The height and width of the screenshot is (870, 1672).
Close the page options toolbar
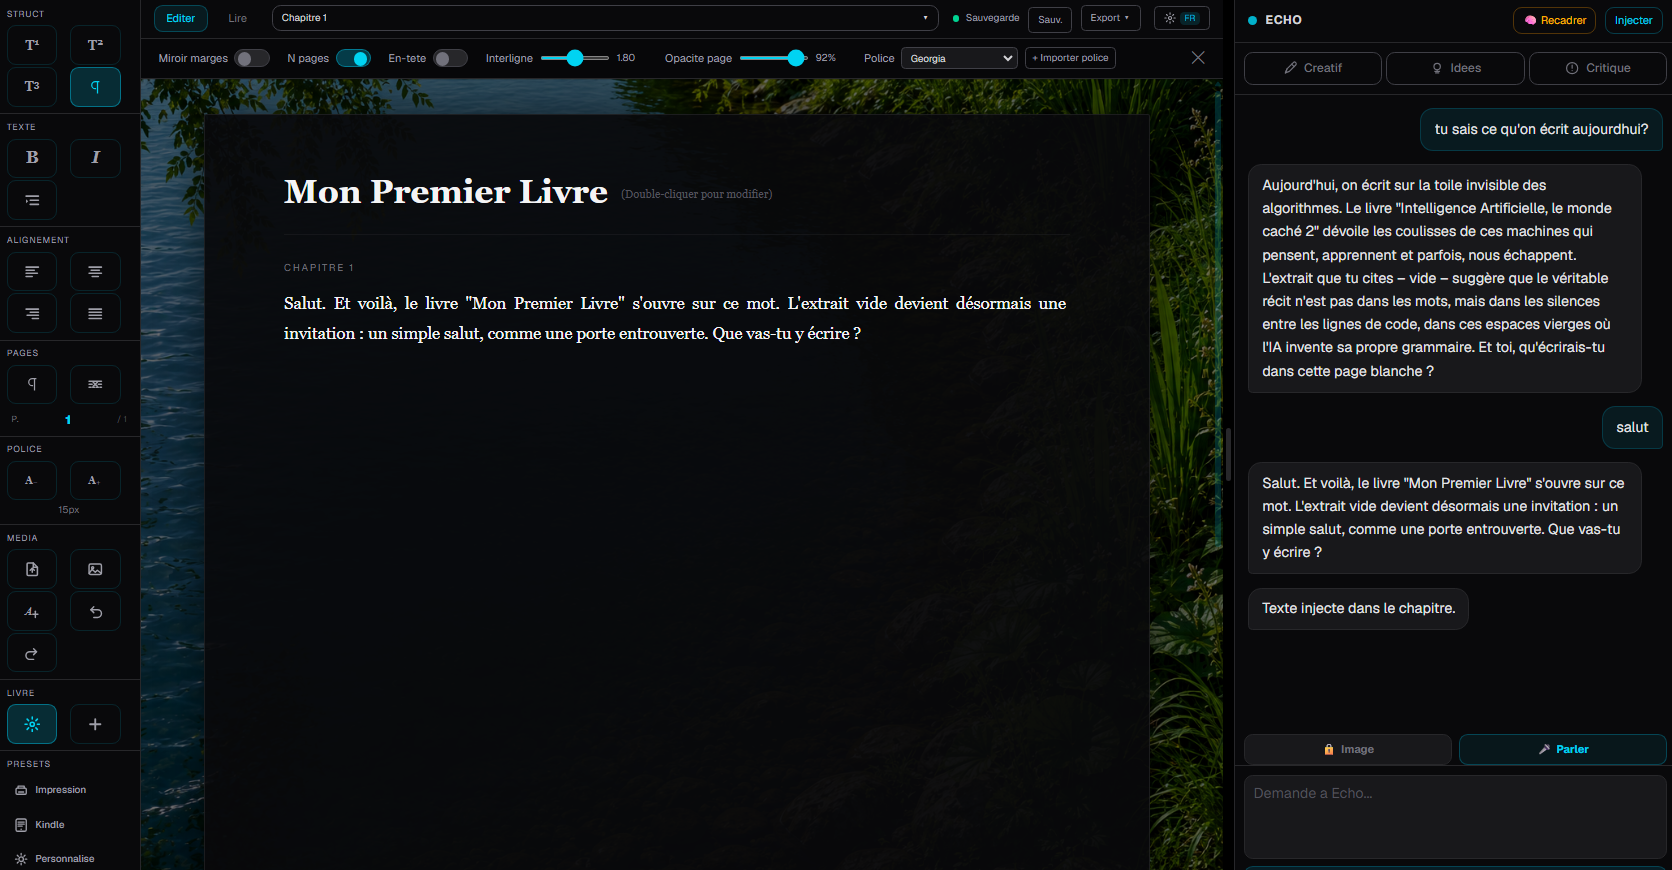pyautogui.click(x=1198, y=58)
